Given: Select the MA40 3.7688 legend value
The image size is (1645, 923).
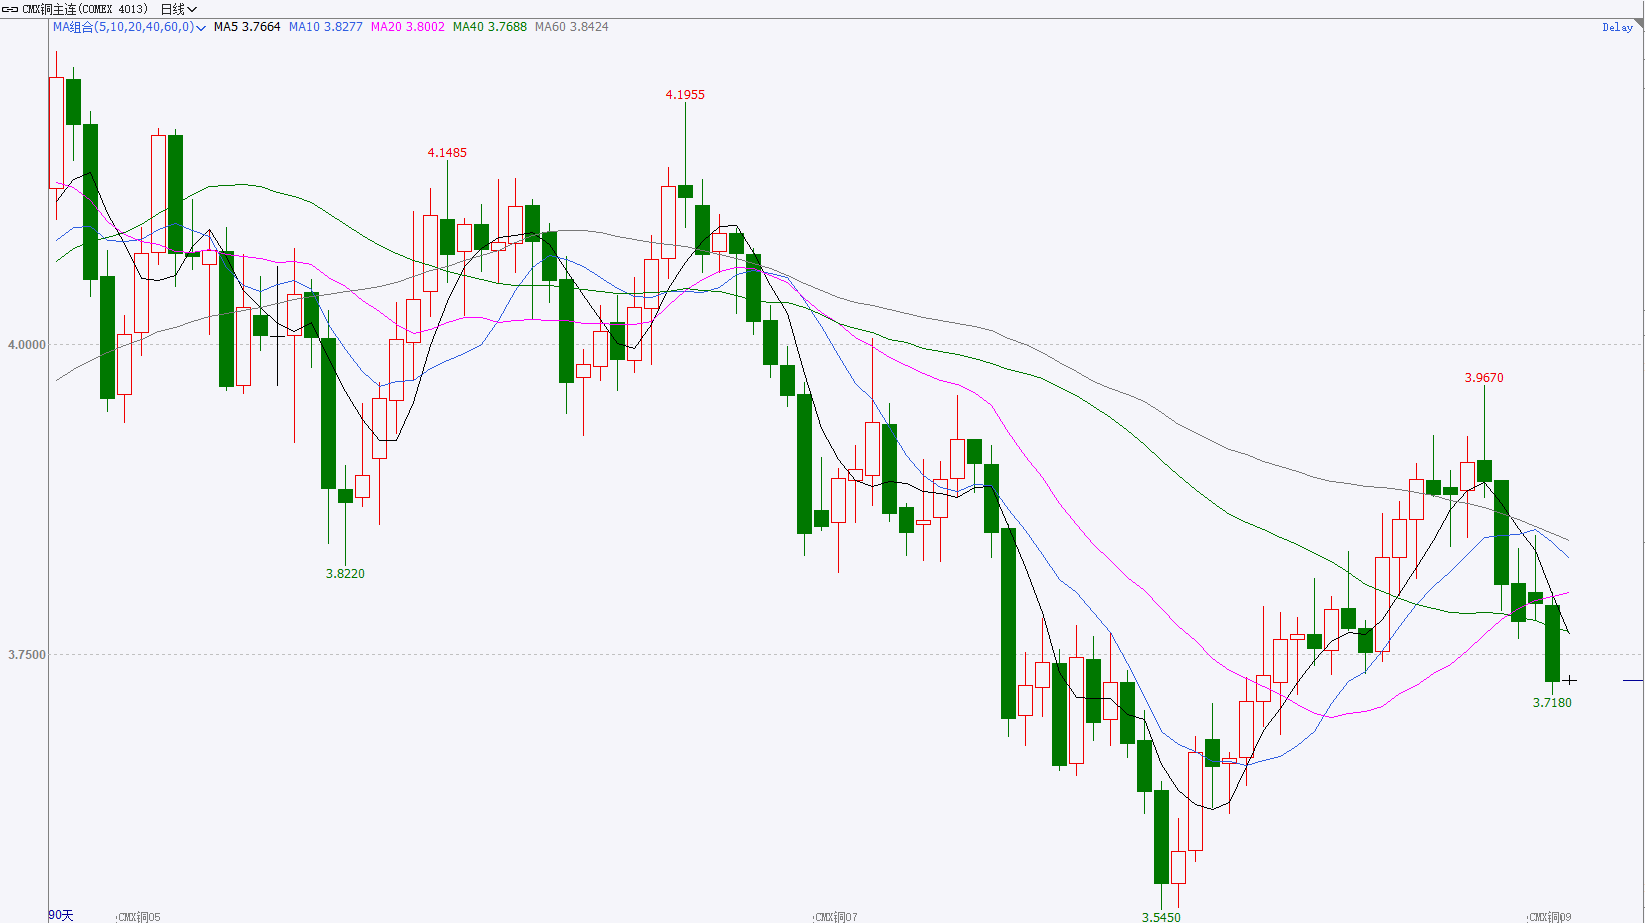Looking at the screenshot, I should 490,27.
